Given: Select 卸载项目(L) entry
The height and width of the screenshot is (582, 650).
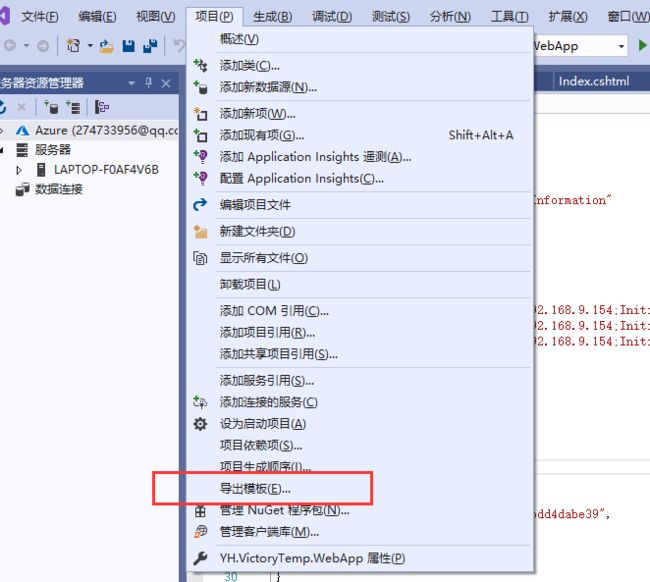Looking at the screenshot, I should coord(360,284).
